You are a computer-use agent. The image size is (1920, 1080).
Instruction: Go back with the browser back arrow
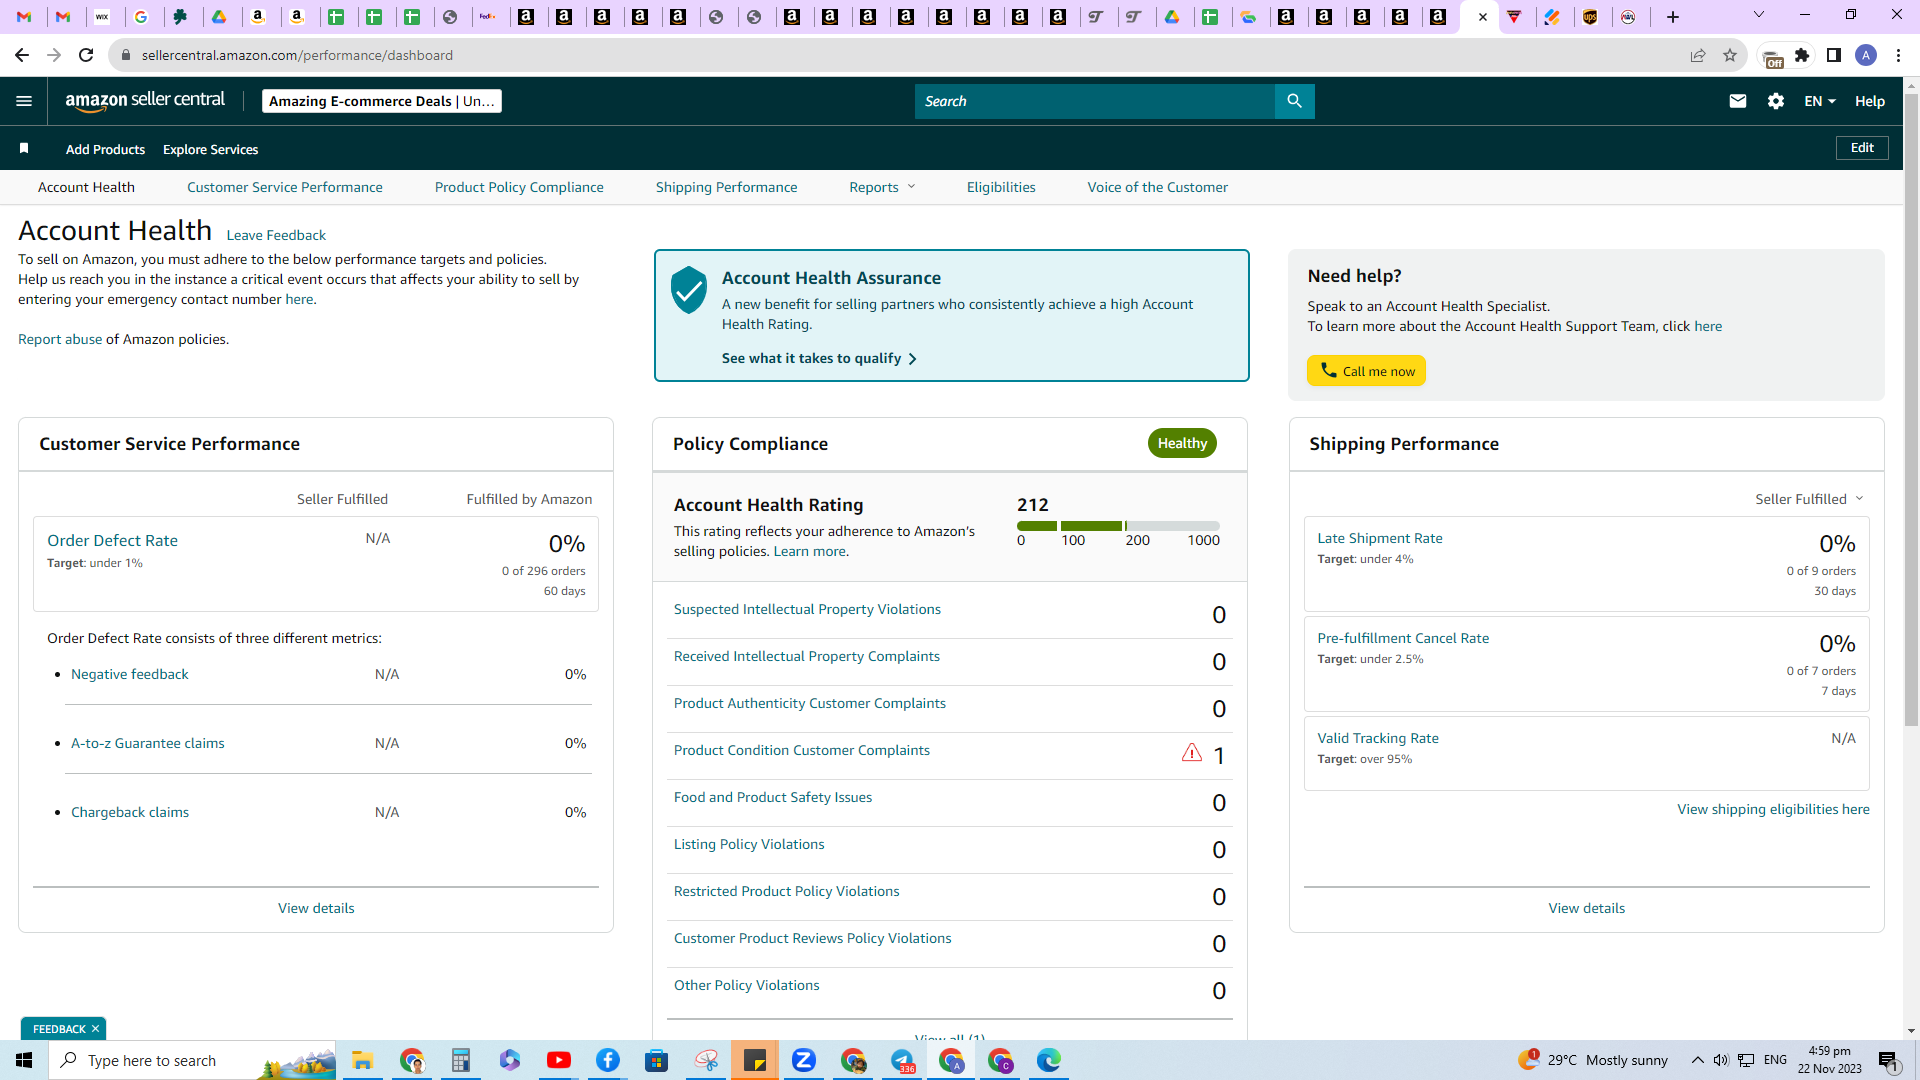point(22,55)
